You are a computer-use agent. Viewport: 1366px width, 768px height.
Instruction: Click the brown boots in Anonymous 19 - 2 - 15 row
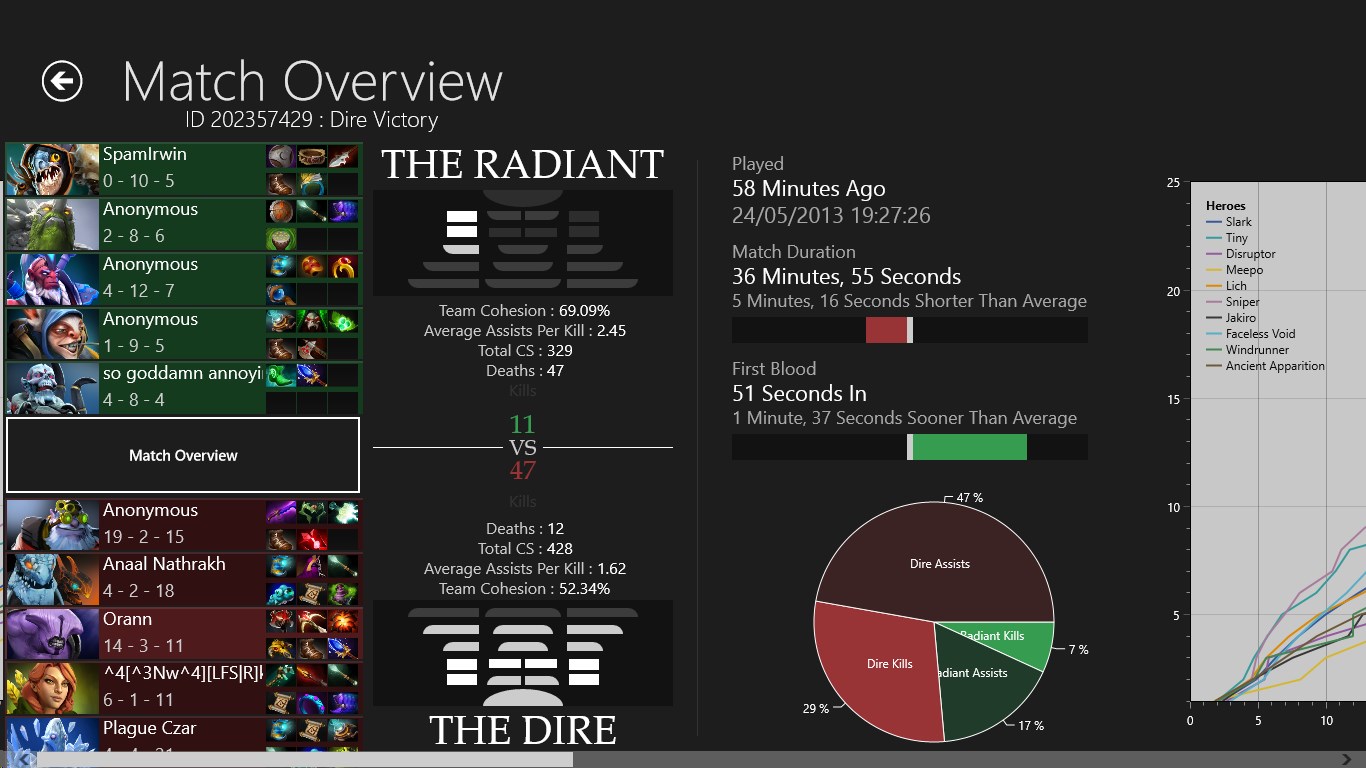281,539
